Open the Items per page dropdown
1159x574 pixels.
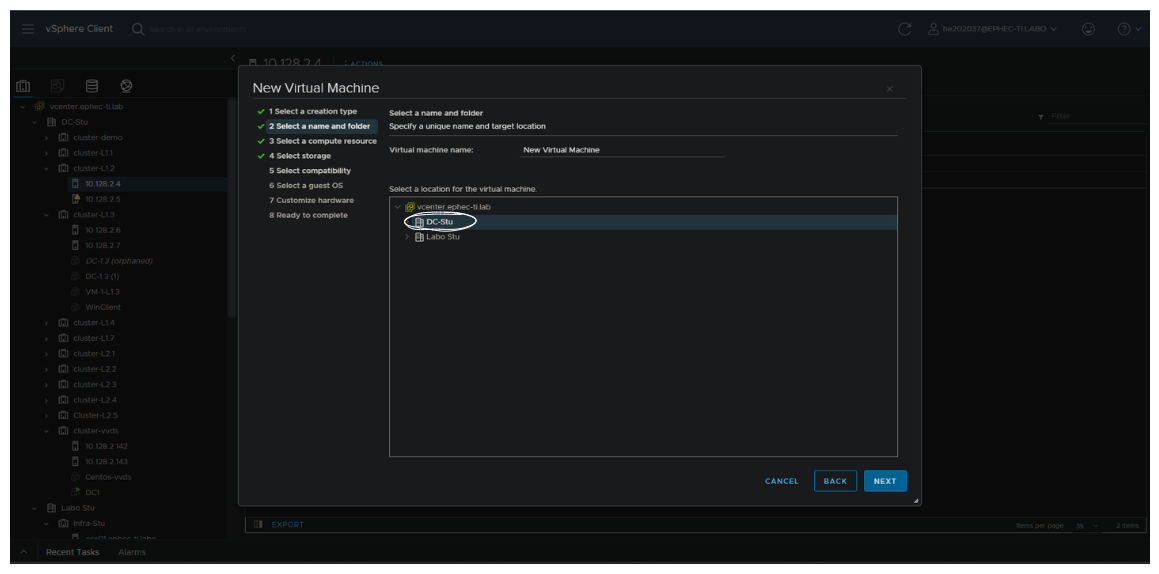click(1087, 525)
